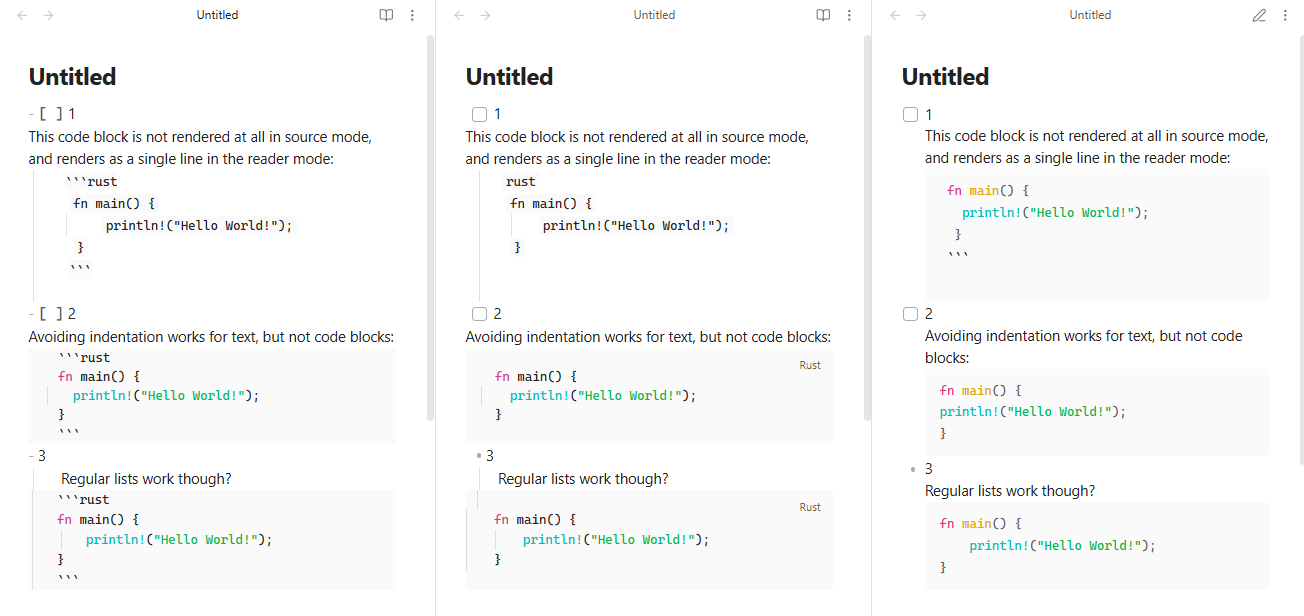Click the book icon in the middle pane header
The width and height of the screenshot is (1304, 616).
[823, 15]
